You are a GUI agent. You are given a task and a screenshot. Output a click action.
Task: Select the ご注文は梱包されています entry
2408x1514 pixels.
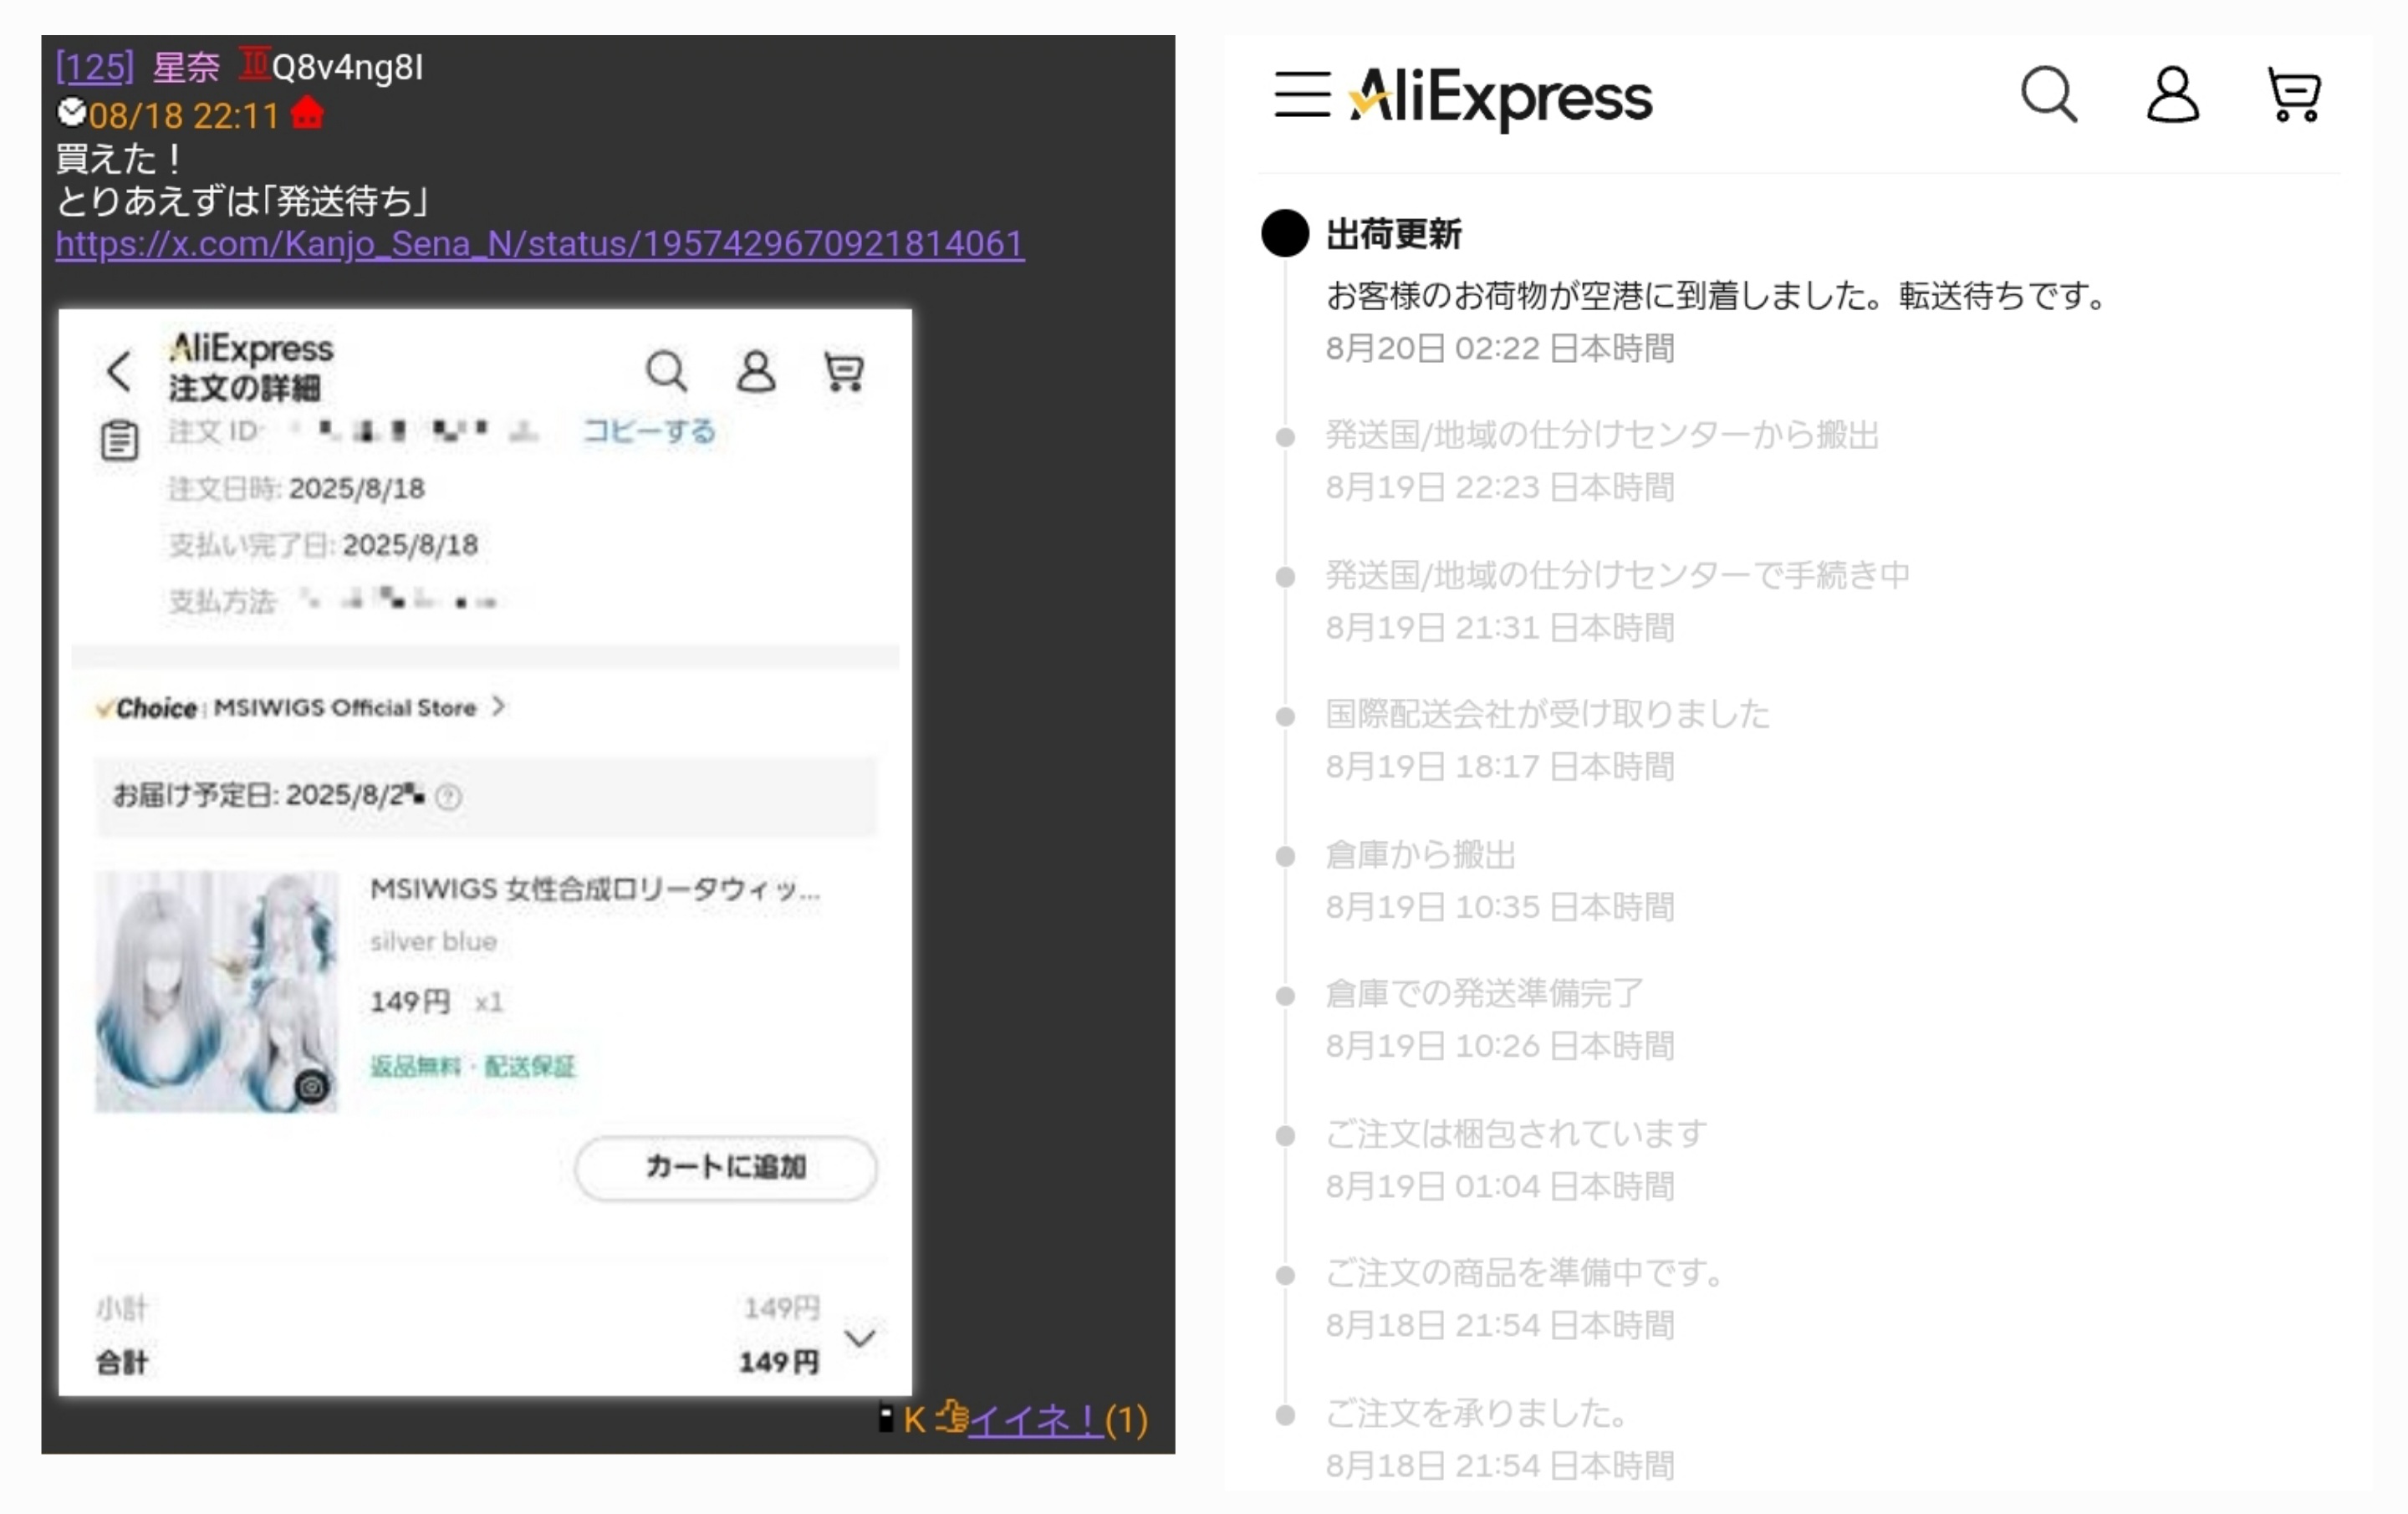tap(1516, 1133)
